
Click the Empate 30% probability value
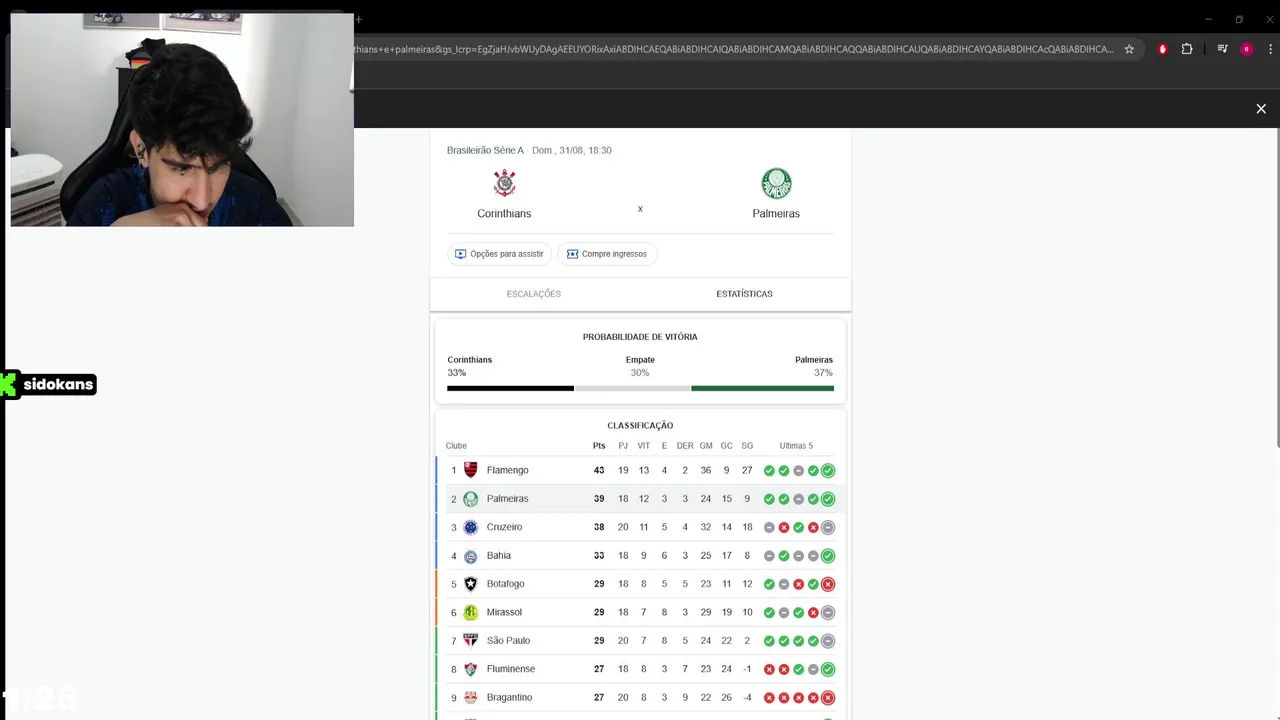[x=640, y=373]
